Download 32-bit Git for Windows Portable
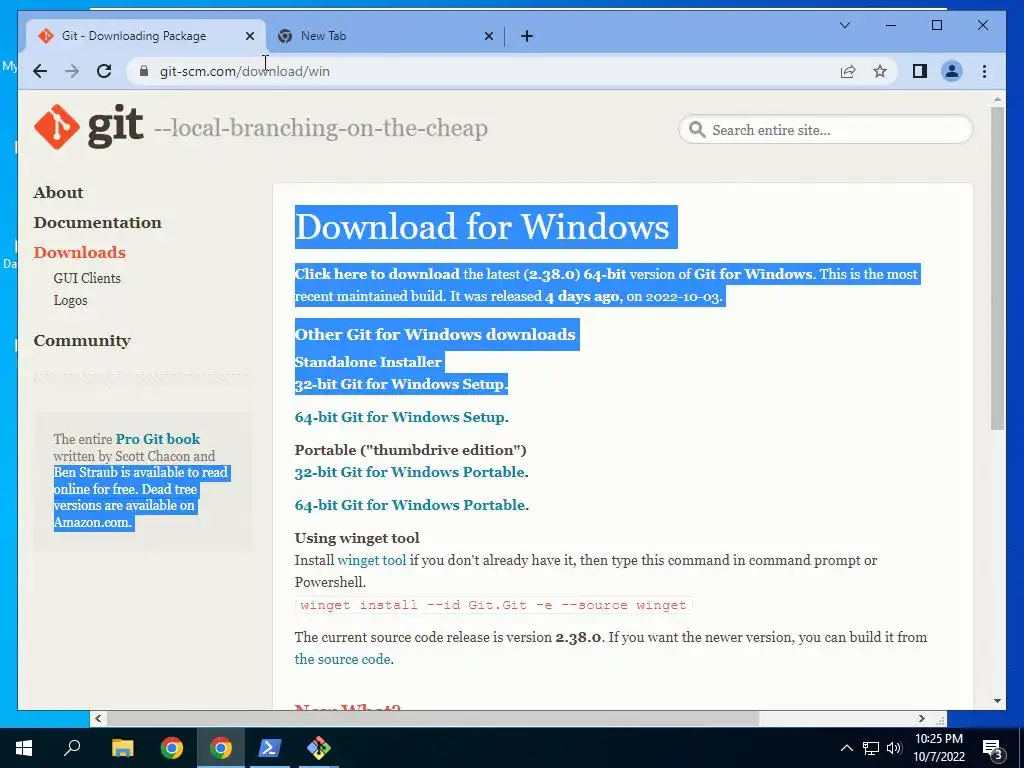The image size is (1024, 768). coord(409,472)
